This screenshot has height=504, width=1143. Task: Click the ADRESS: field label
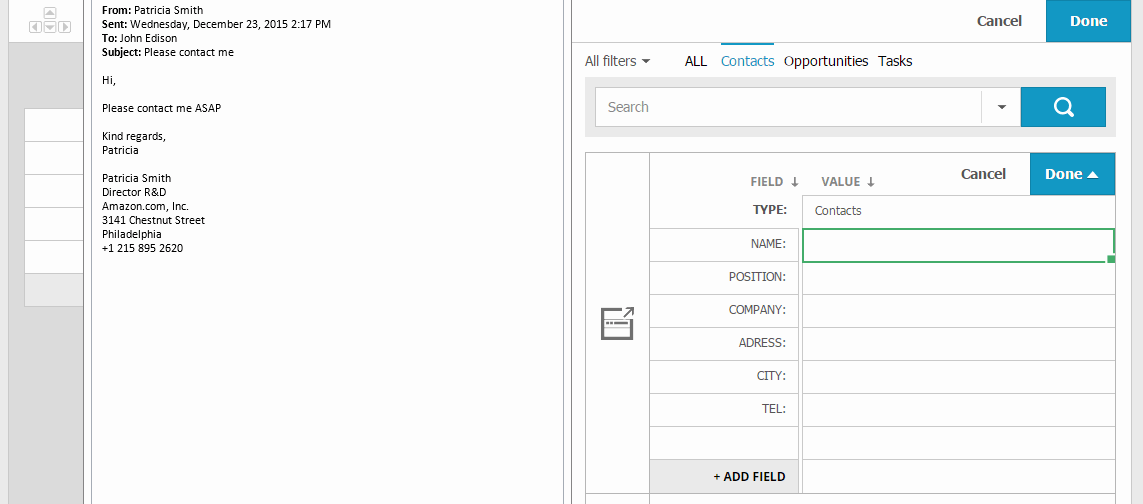(762, 343)
